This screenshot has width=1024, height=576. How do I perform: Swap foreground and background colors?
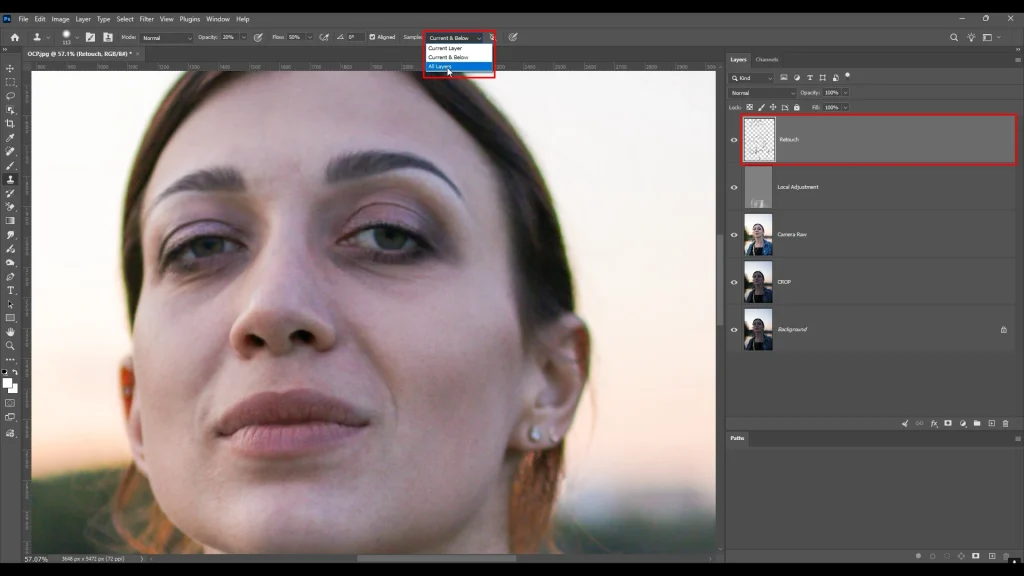click(15, 372)
